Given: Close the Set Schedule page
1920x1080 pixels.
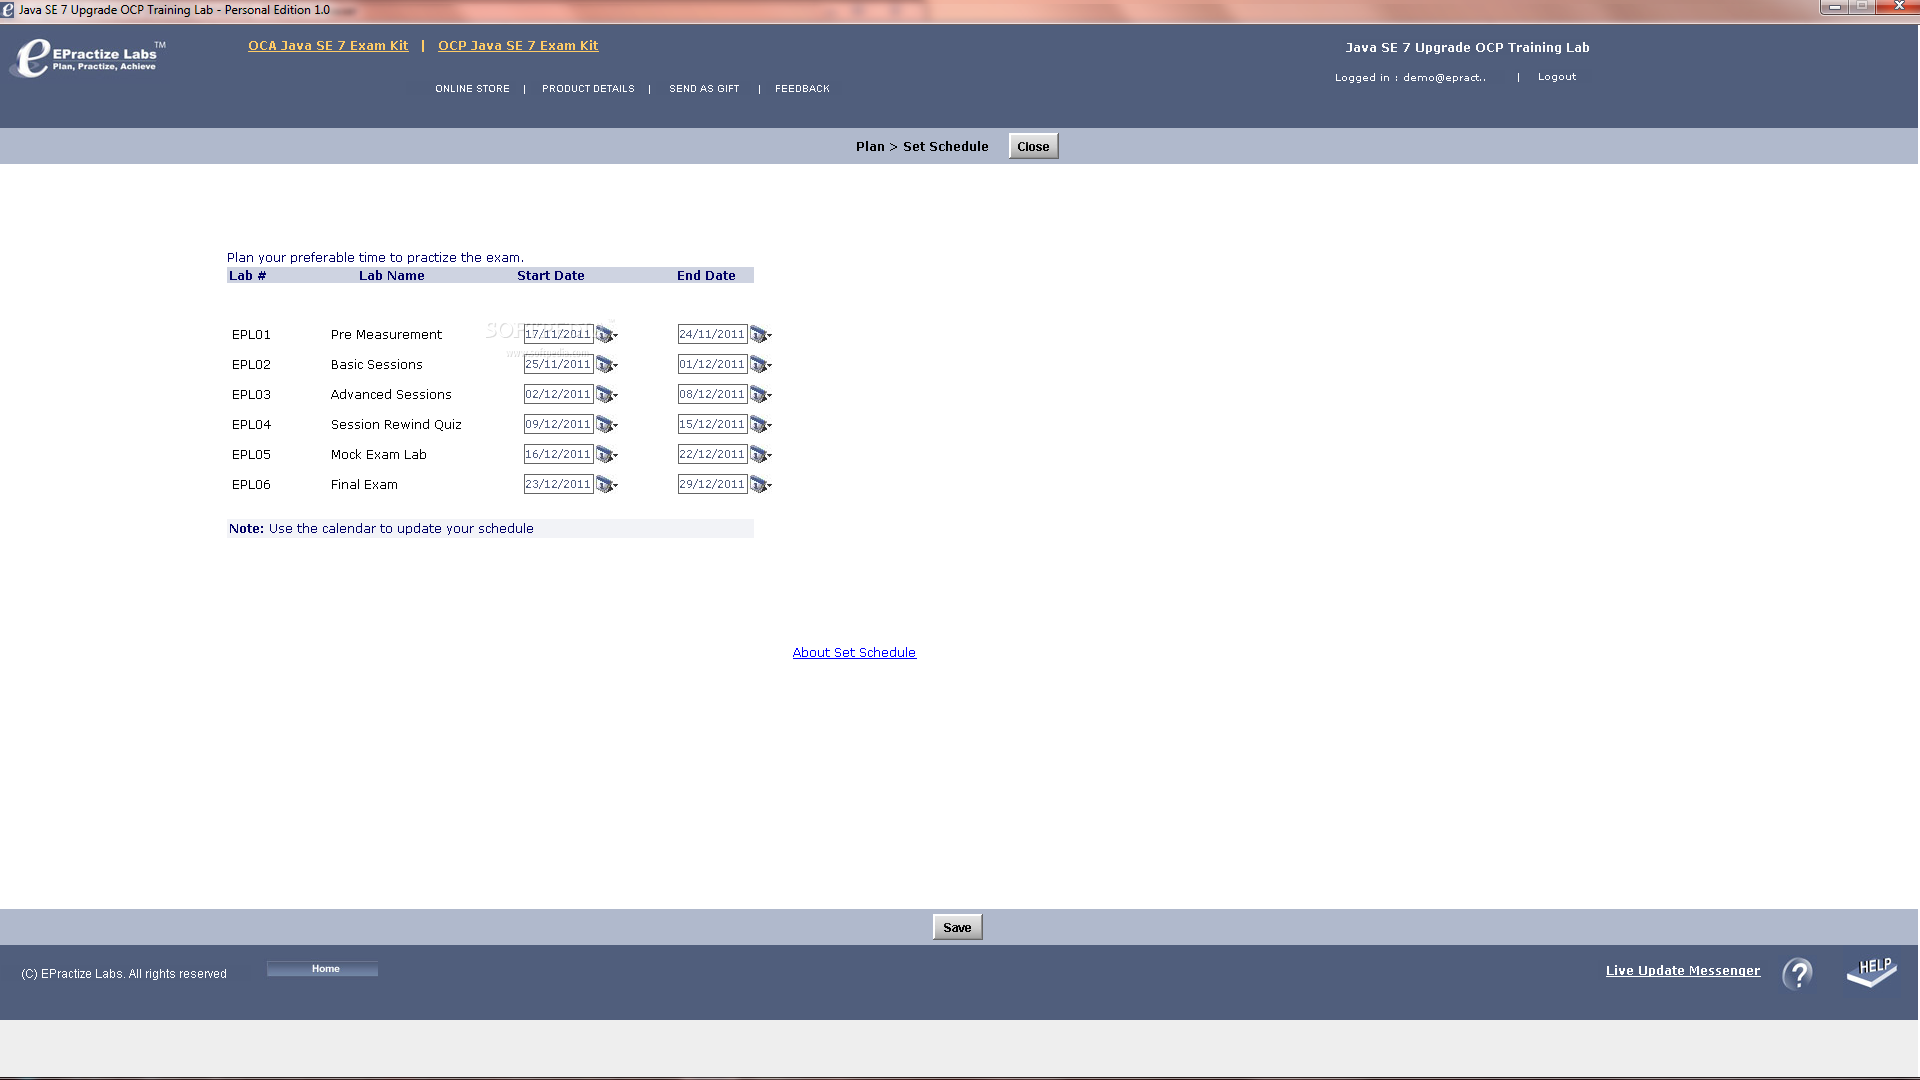Looking at the screenshot, I should [1033, 146].
